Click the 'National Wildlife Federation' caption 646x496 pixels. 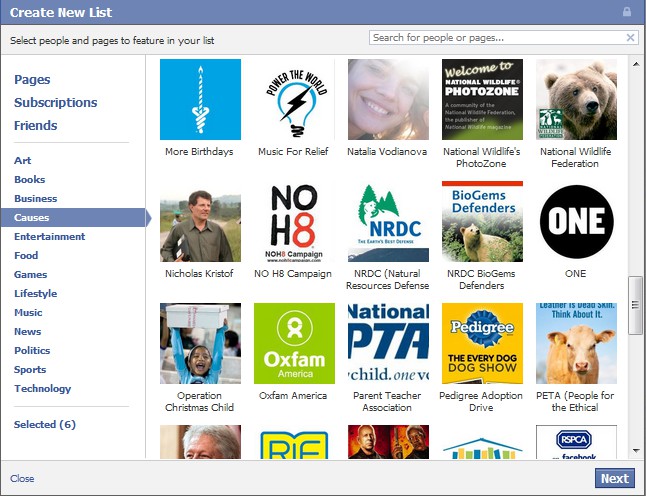[x=575, y=158]
